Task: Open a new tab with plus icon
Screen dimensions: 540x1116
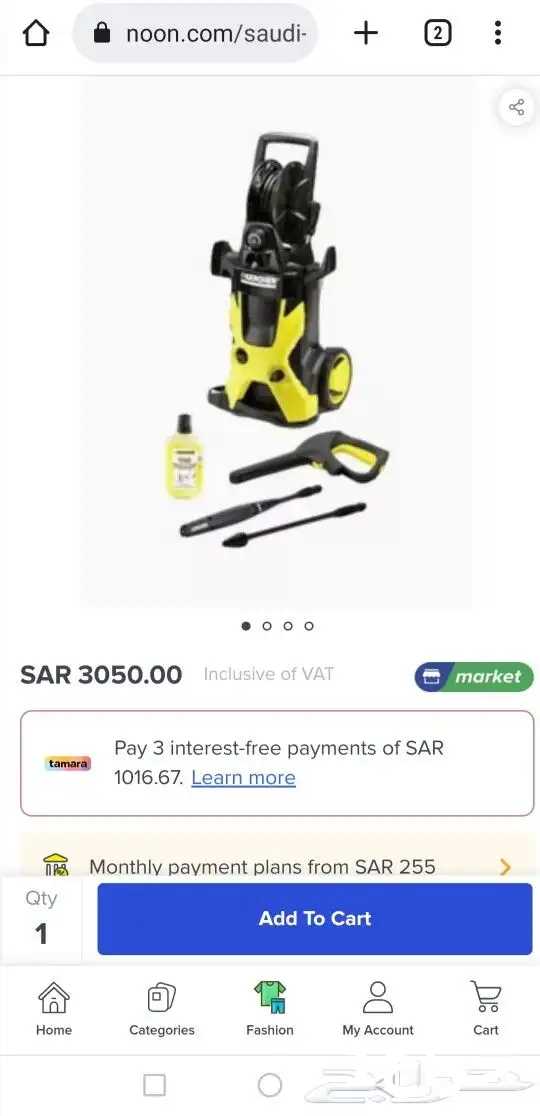Action: tap(366, 33)
